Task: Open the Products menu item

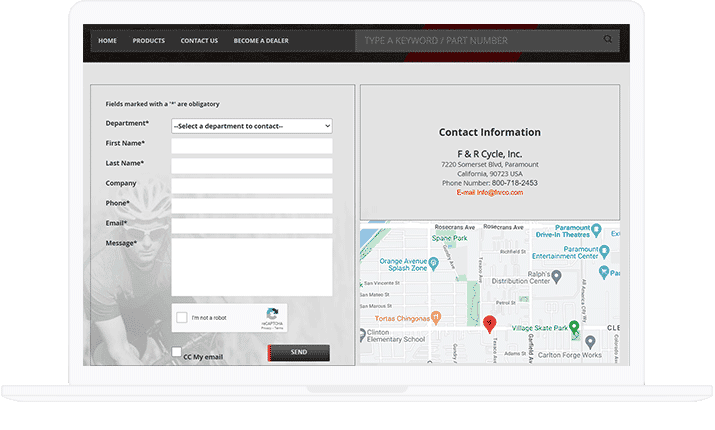Action: [148, 41]
